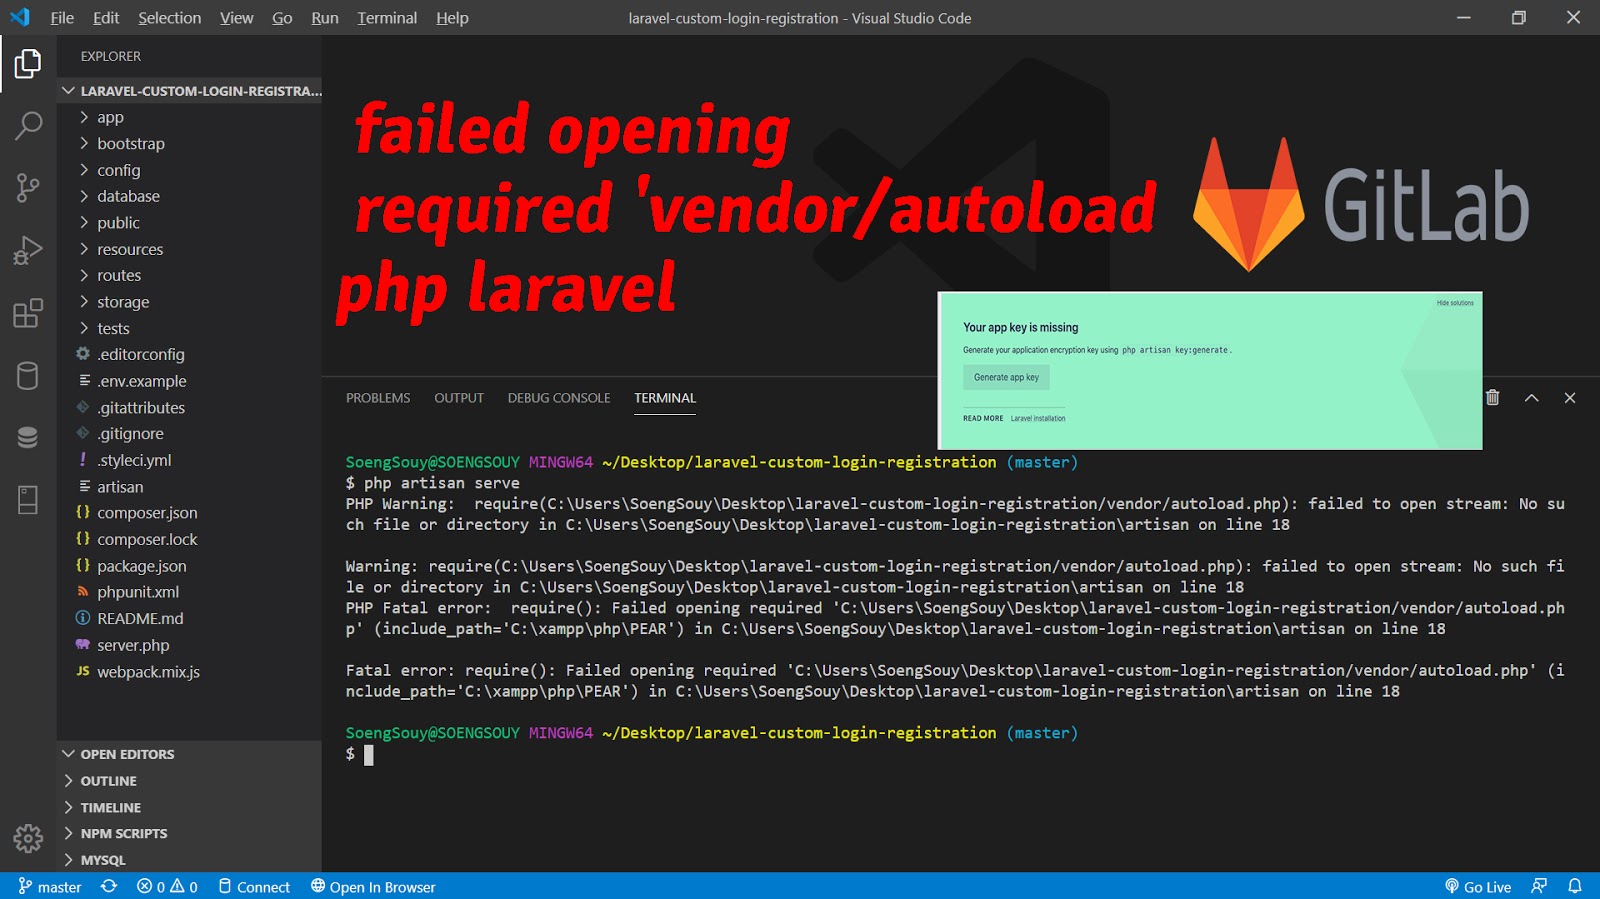
Task: Click the synchronize changes icon in status bar
Action: (109, 887)
